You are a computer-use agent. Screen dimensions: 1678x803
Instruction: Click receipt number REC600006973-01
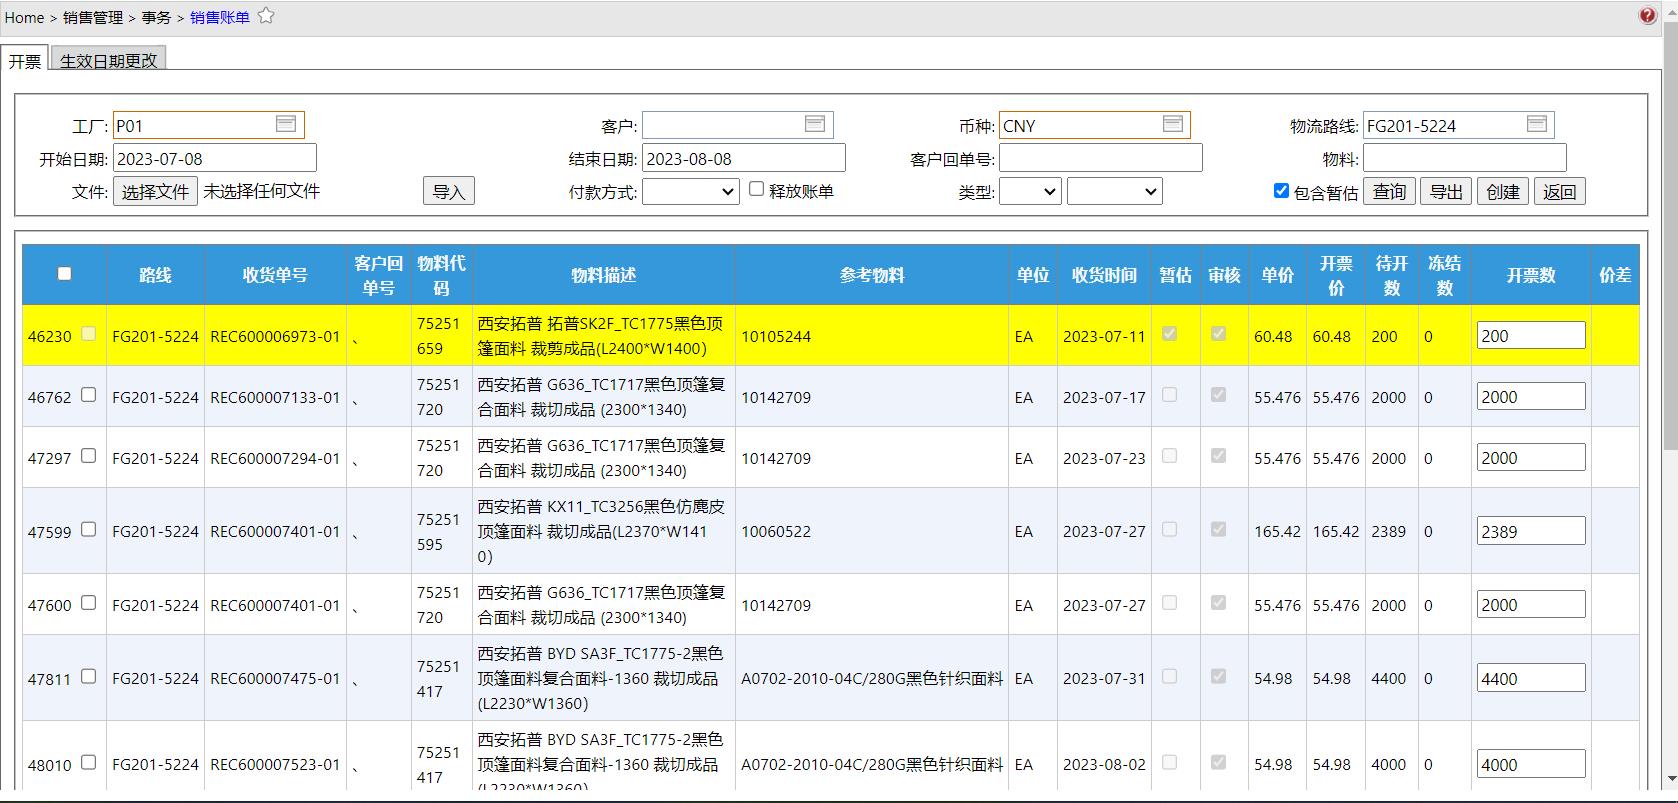click(x=275, y=336)
